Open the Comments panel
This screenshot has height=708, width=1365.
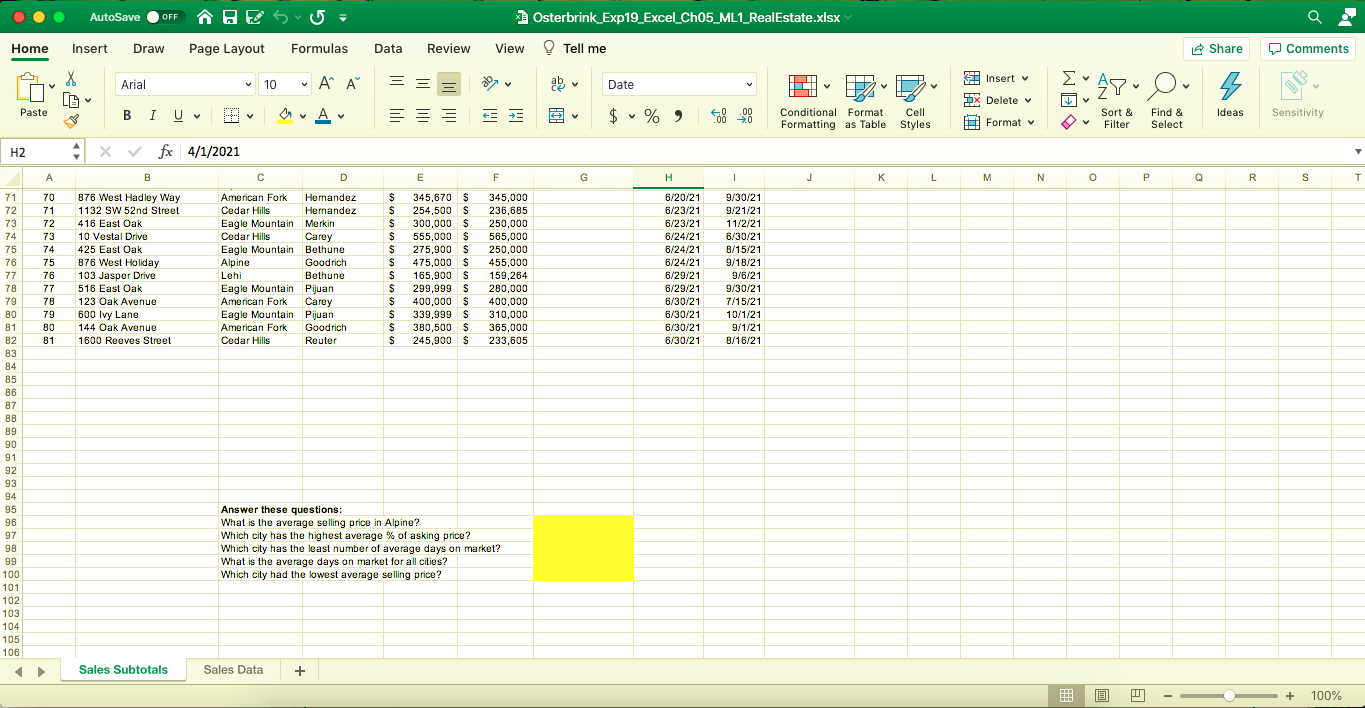(1308, 48)
